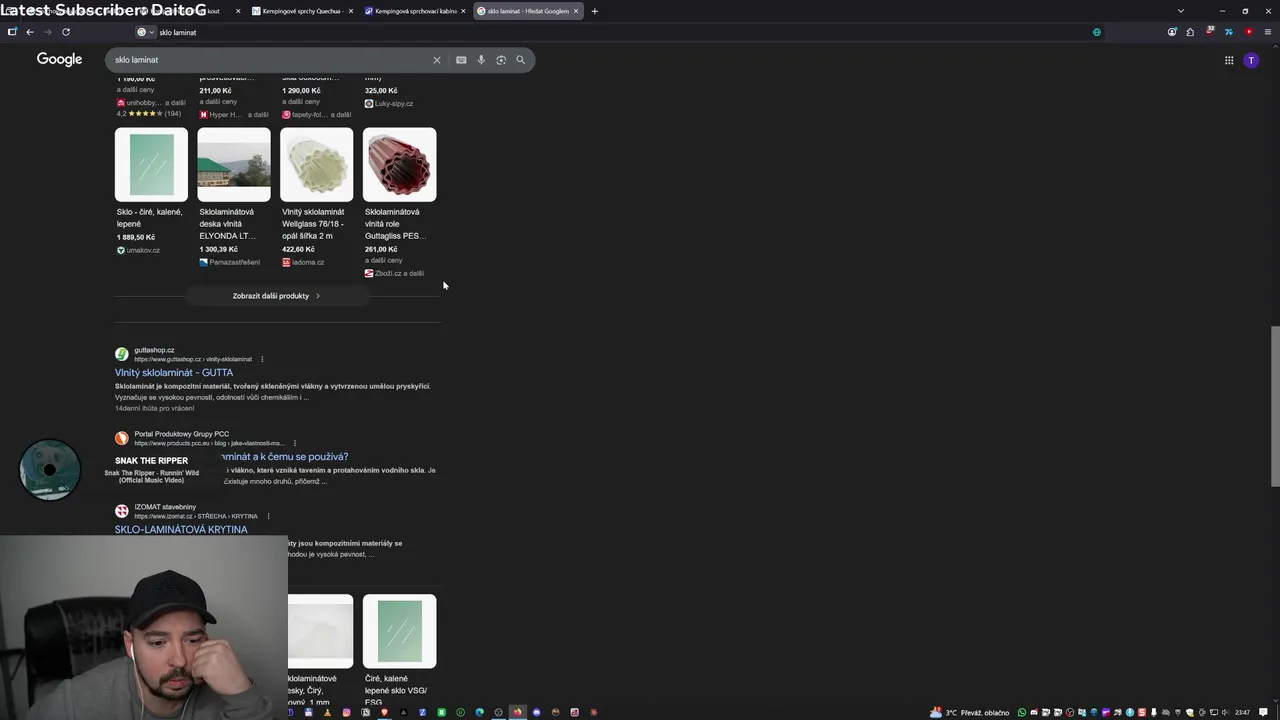
Task: Click the address bar showing sklo laminat
Action: click(x=620, y=32)
